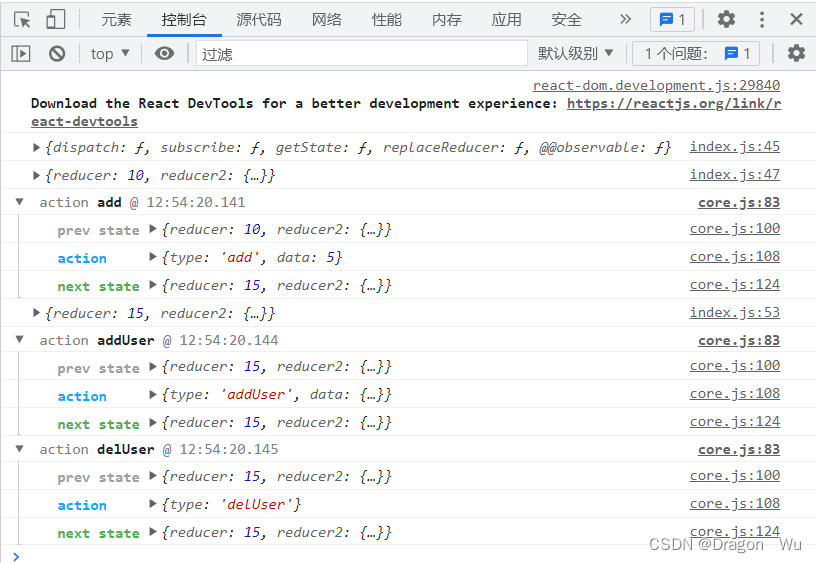Open core.js:124 link in add group
The width and height of the screenshot is (816, 563).
click(735, 285)
